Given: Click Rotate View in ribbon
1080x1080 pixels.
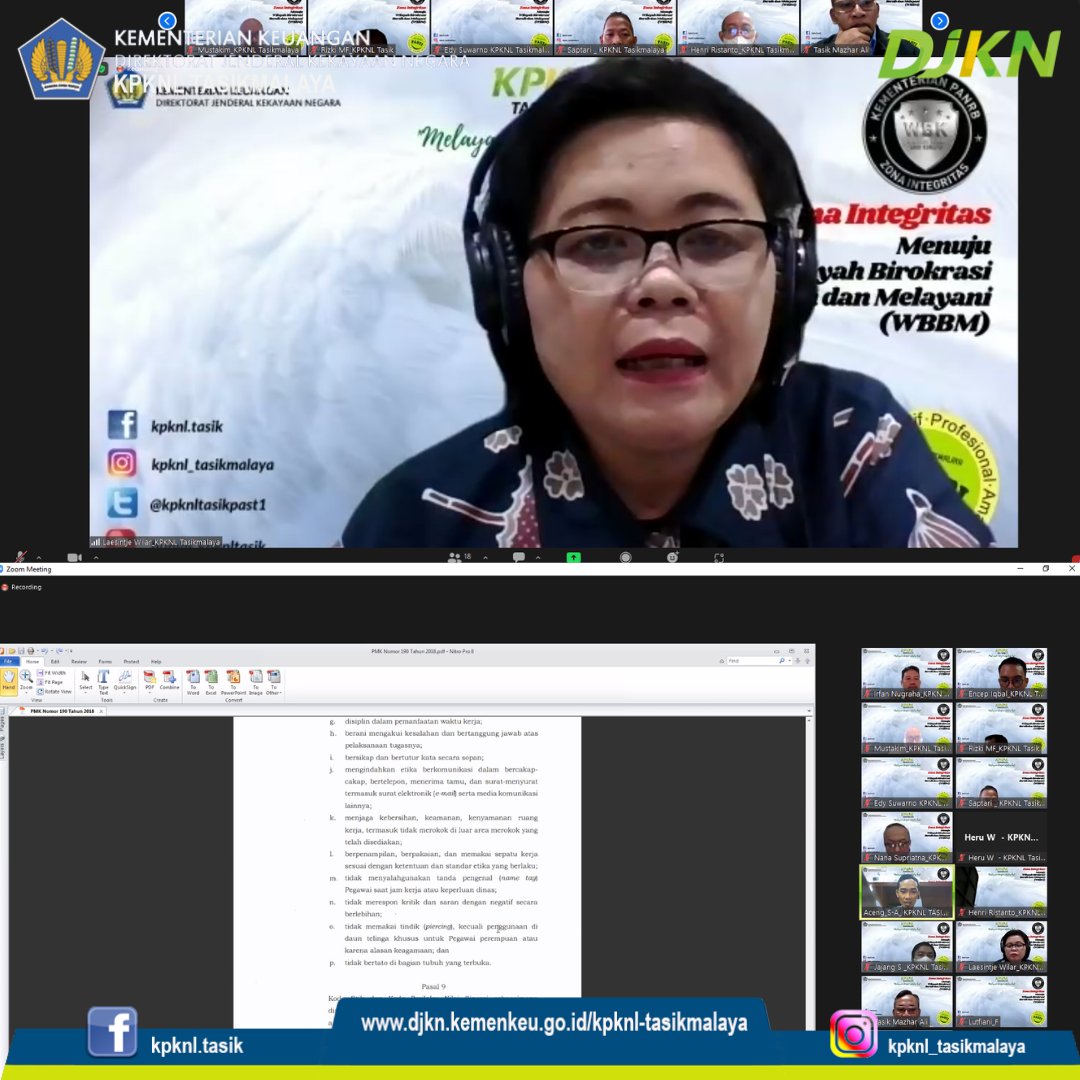Looking at the screenshot, I should [x=54, y=691].
